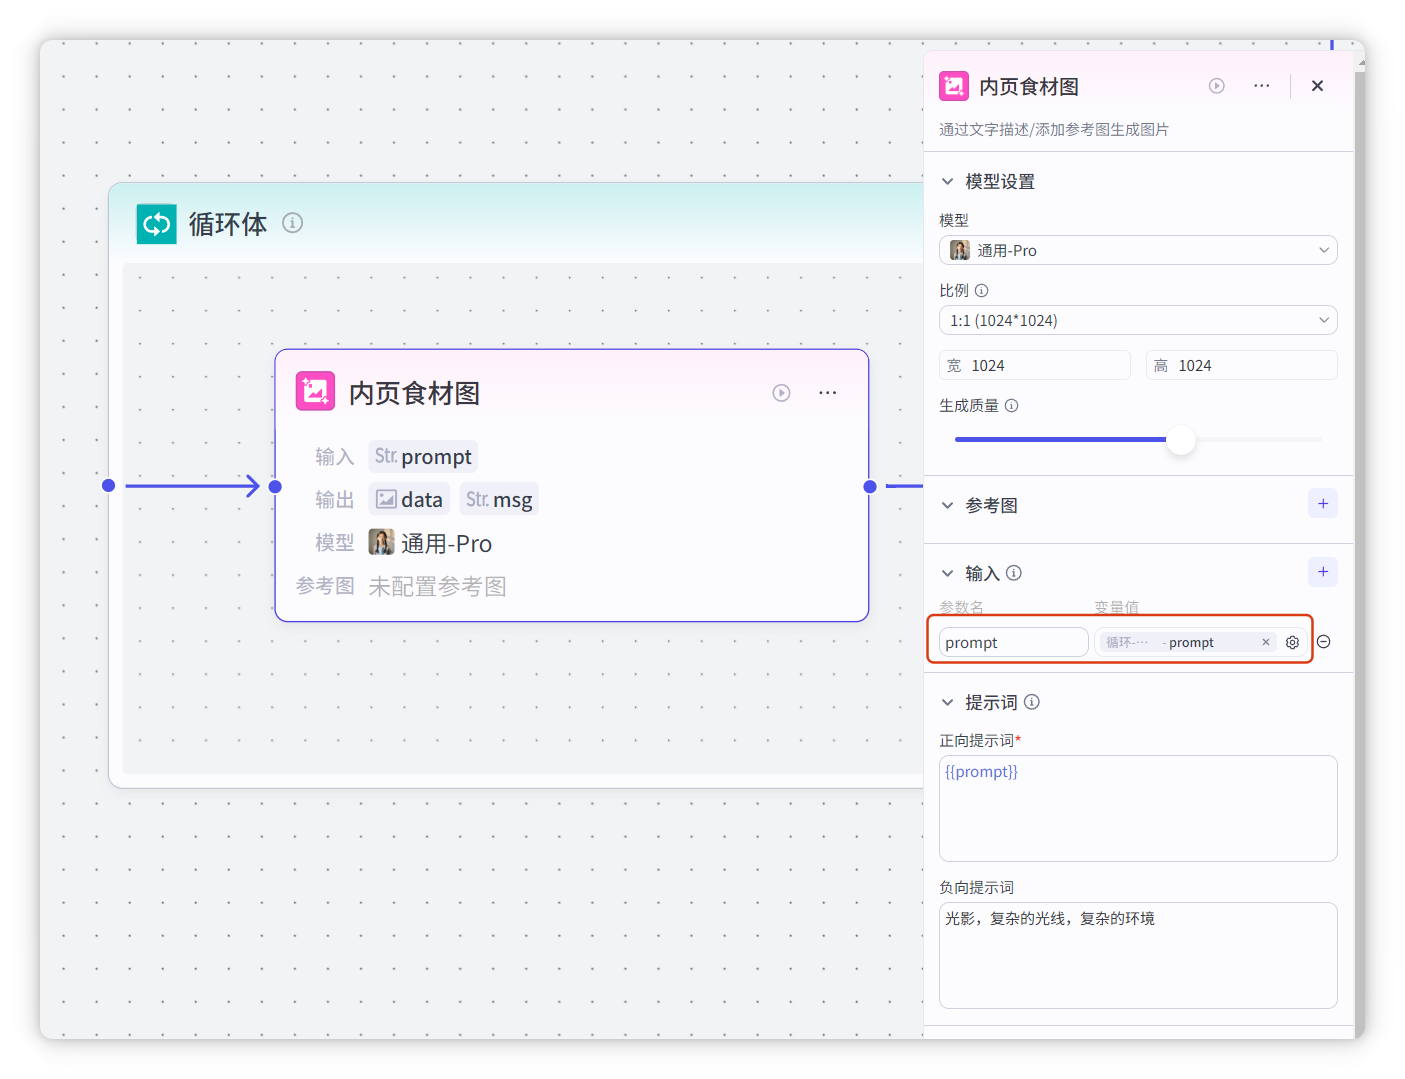Open the 比例 dropdown showing 1:1 (1024*1024)
This screenshot has height=1079, width=1405.
(1137, 320)
